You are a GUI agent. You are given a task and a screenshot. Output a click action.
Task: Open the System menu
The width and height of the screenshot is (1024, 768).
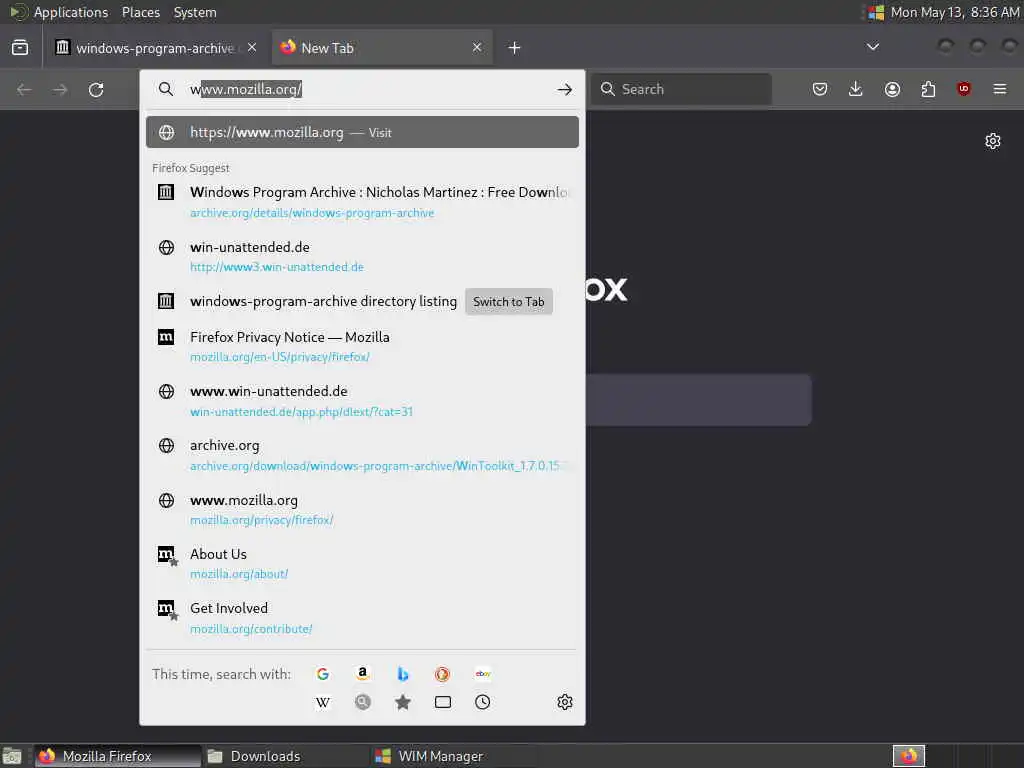pyautogui.click(x=195, y=12)
